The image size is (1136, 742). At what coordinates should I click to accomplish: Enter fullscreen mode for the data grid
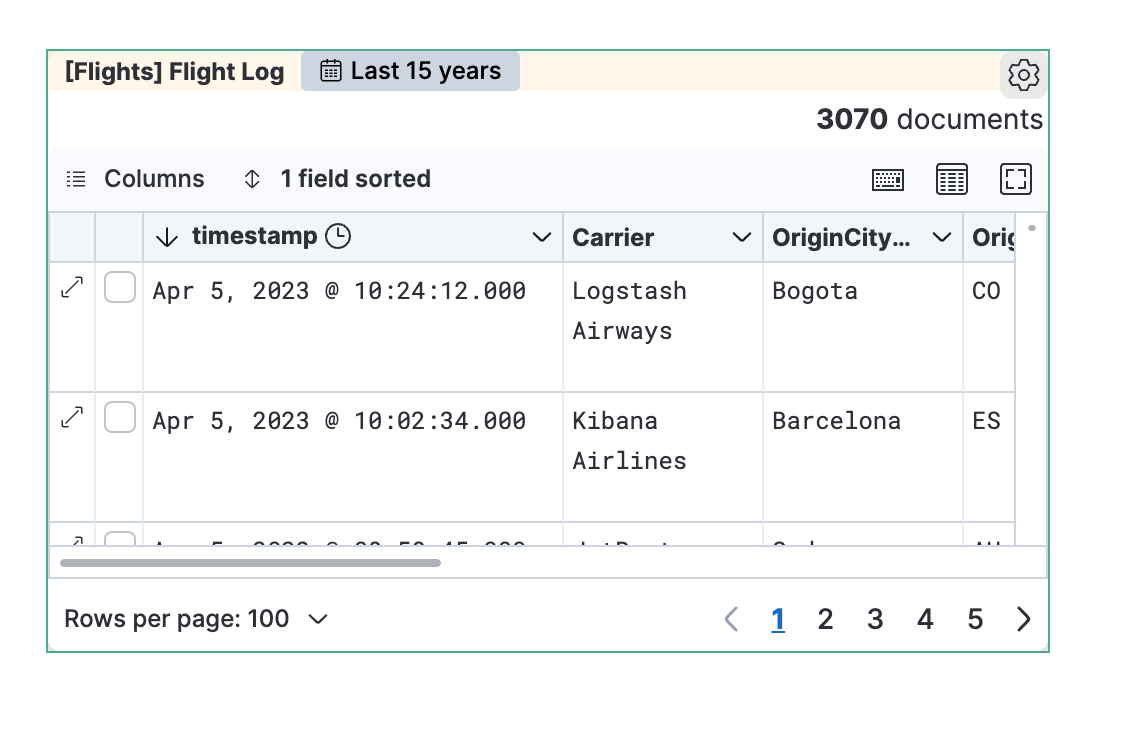[1015, 179]
